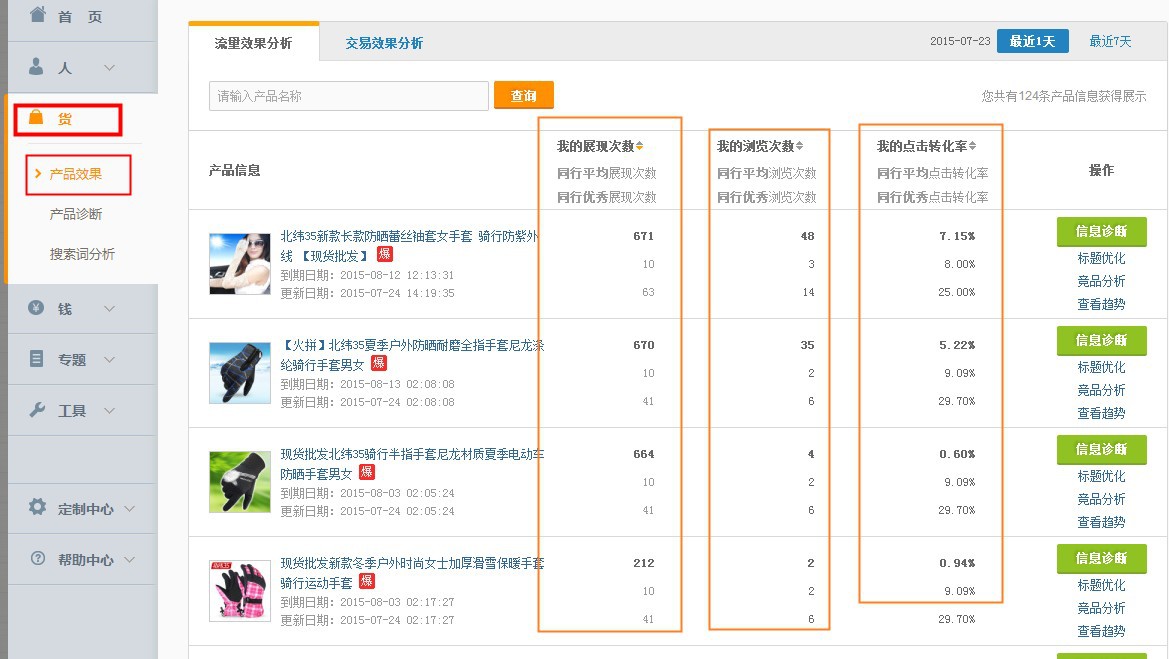The width and height of the screenshot is (1169, 659).
Task: Open product title 【火拼】北纬35夏季户外防晒
Action: [x=412, y=354]
